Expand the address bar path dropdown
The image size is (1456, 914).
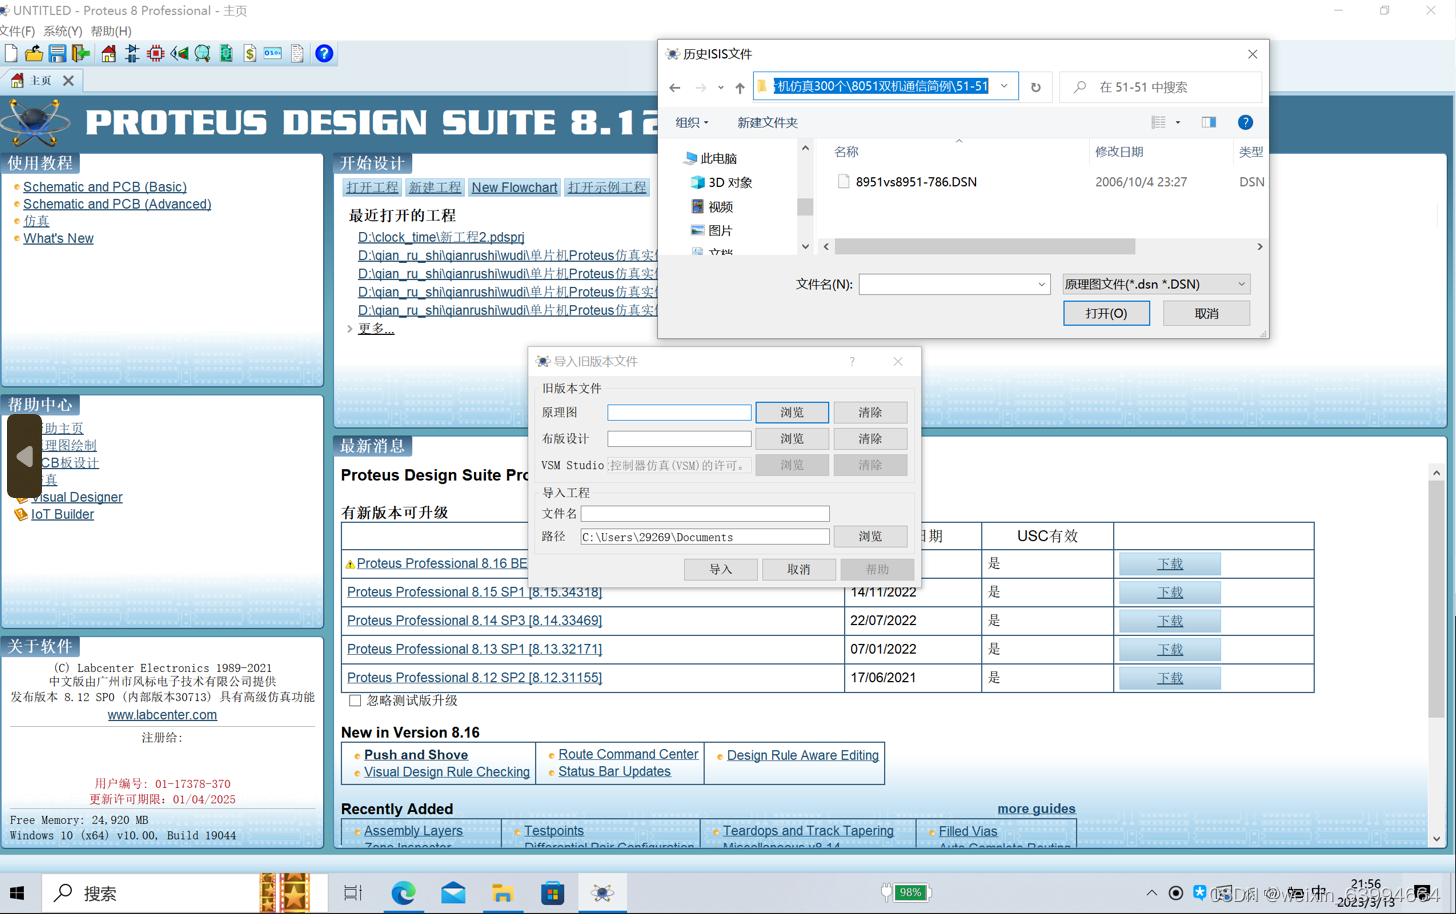pyautogui.click(x=1004, y=87)
